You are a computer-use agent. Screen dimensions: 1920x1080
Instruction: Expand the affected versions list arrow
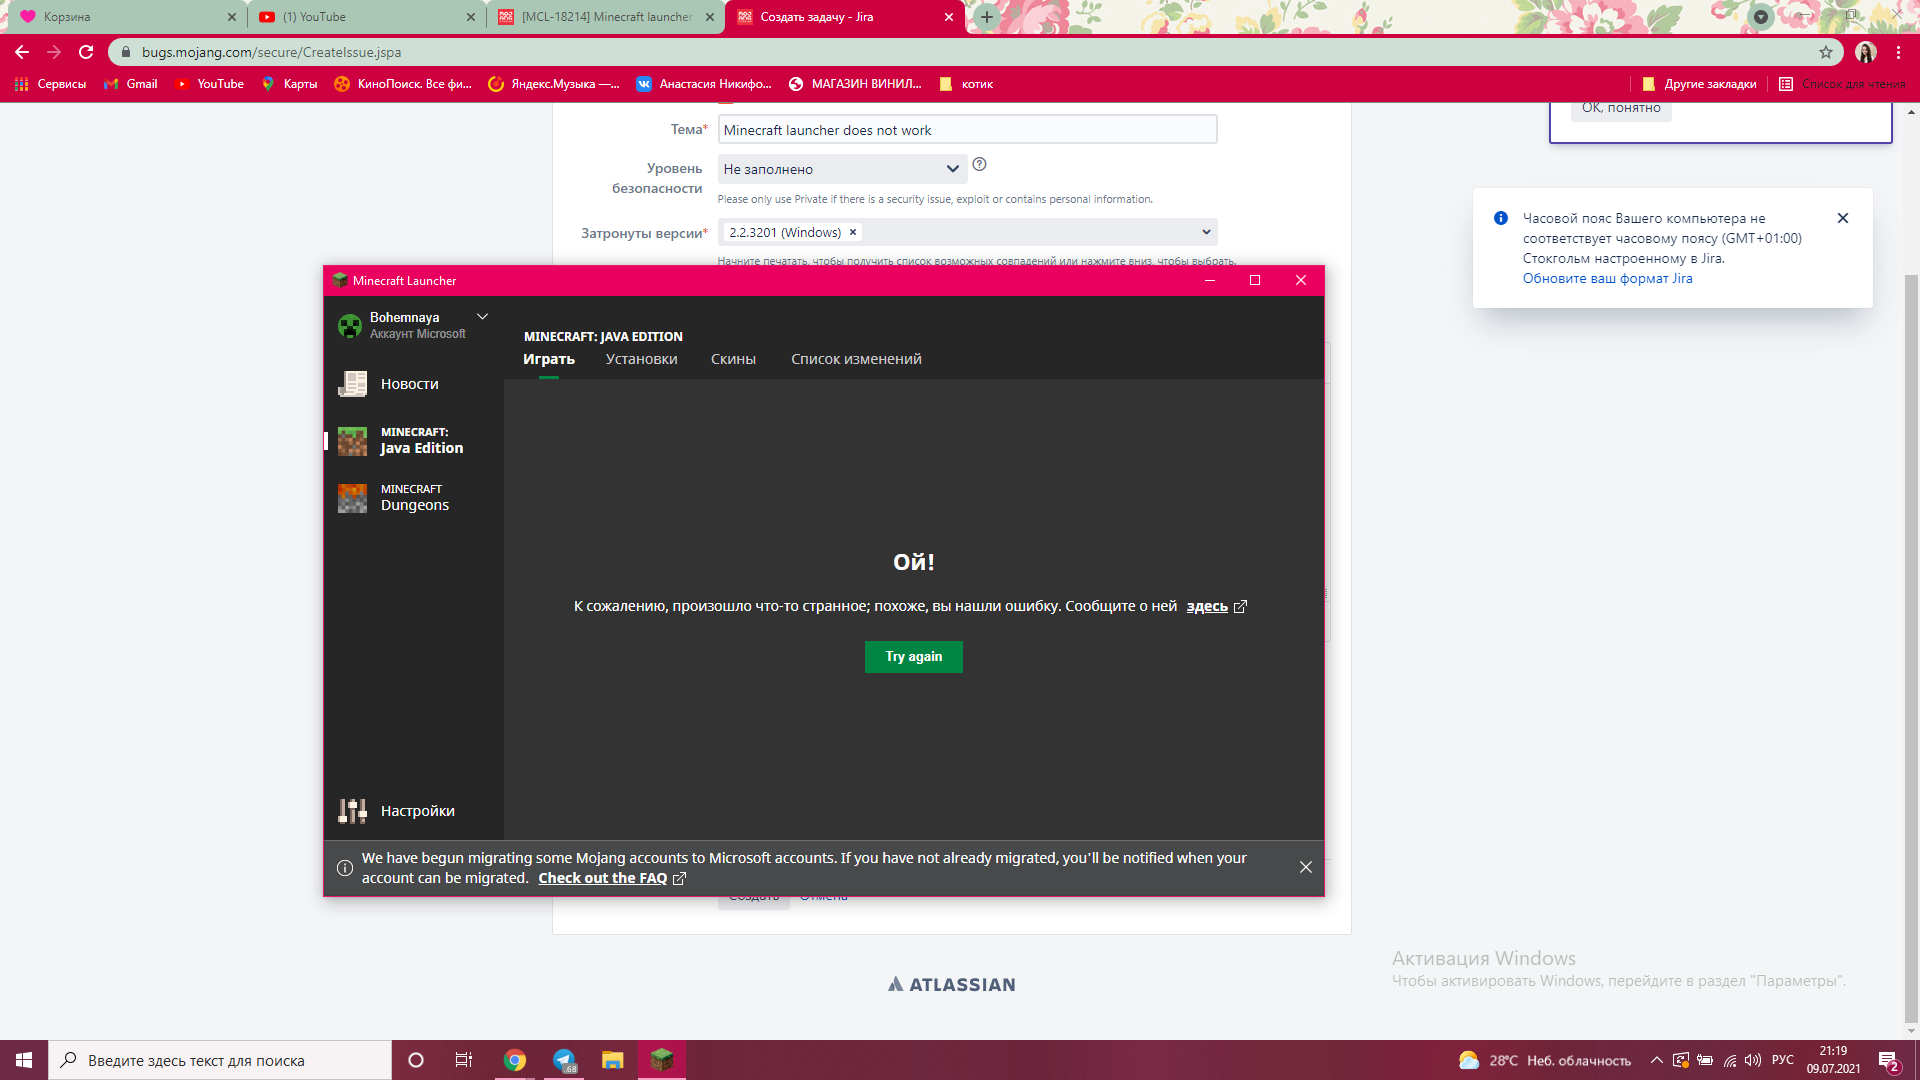point(1206,232)
